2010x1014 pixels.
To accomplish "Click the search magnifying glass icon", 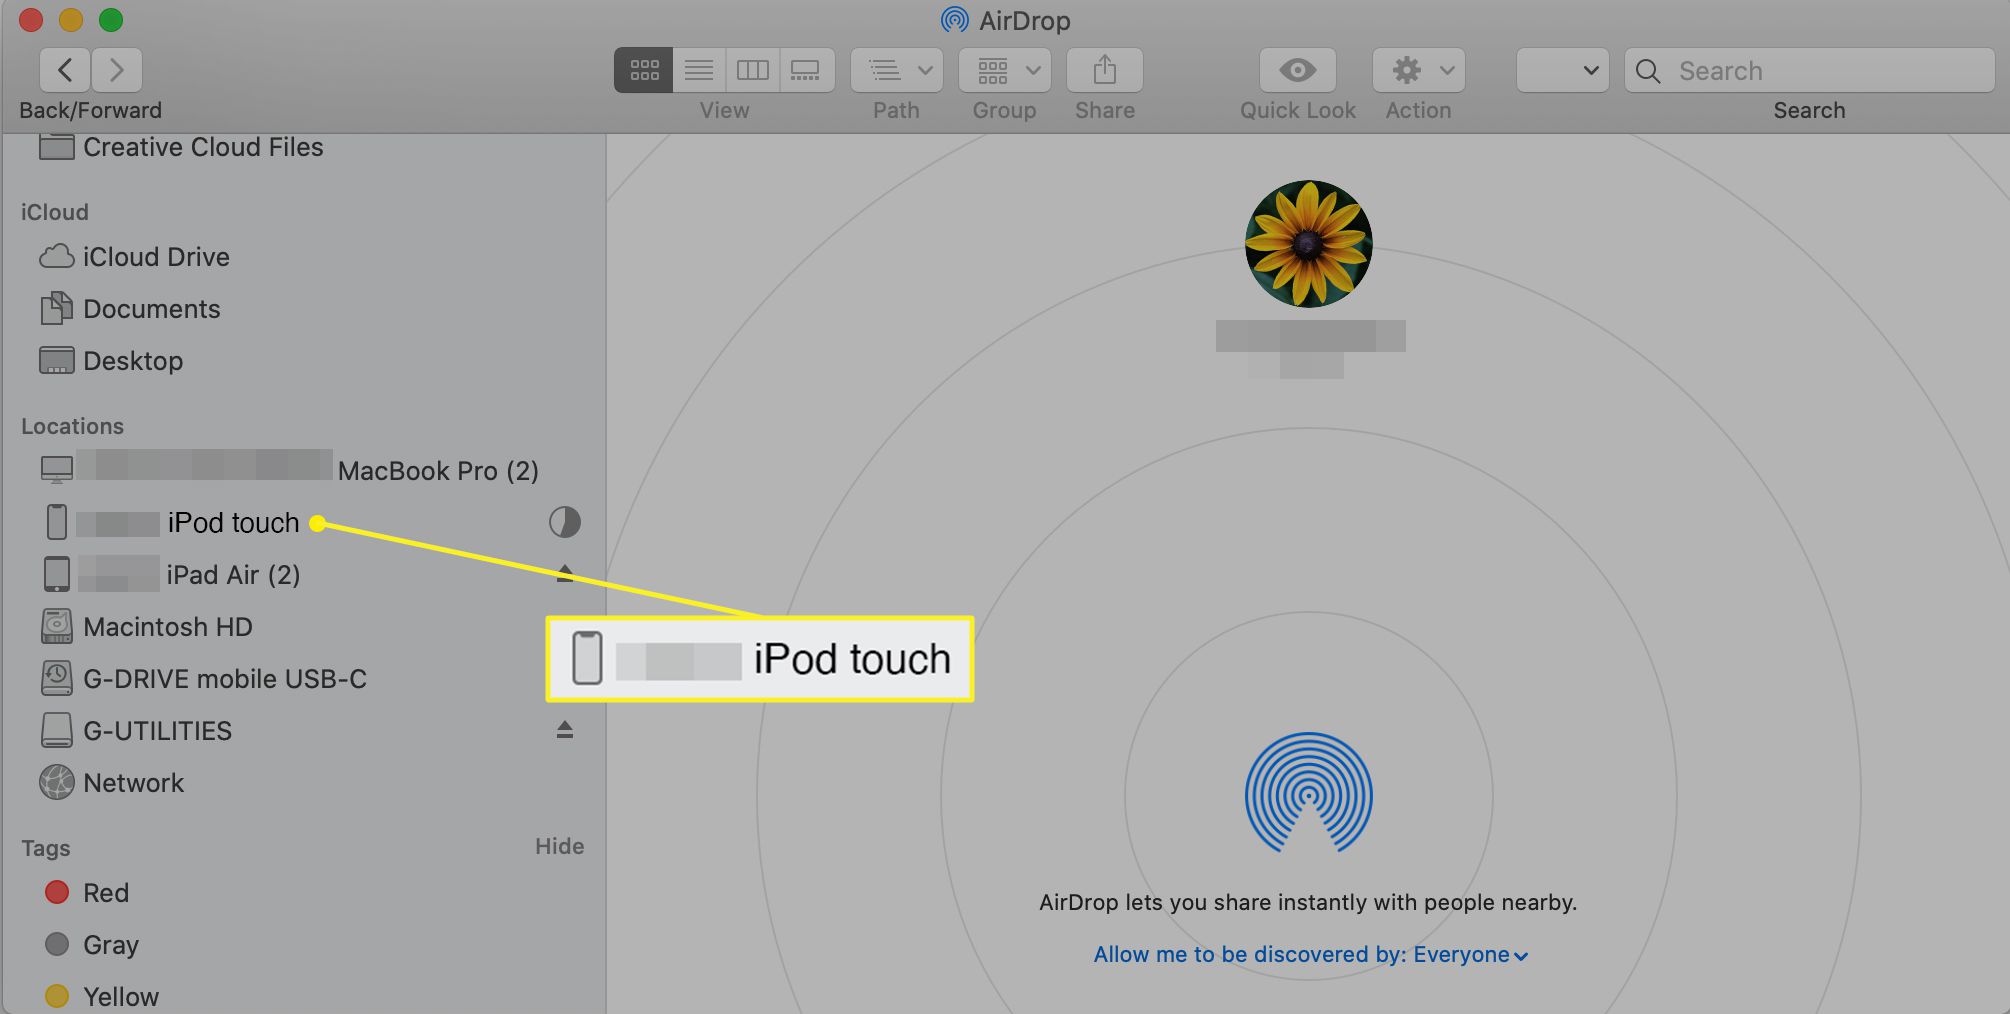I will (1648, 71).
